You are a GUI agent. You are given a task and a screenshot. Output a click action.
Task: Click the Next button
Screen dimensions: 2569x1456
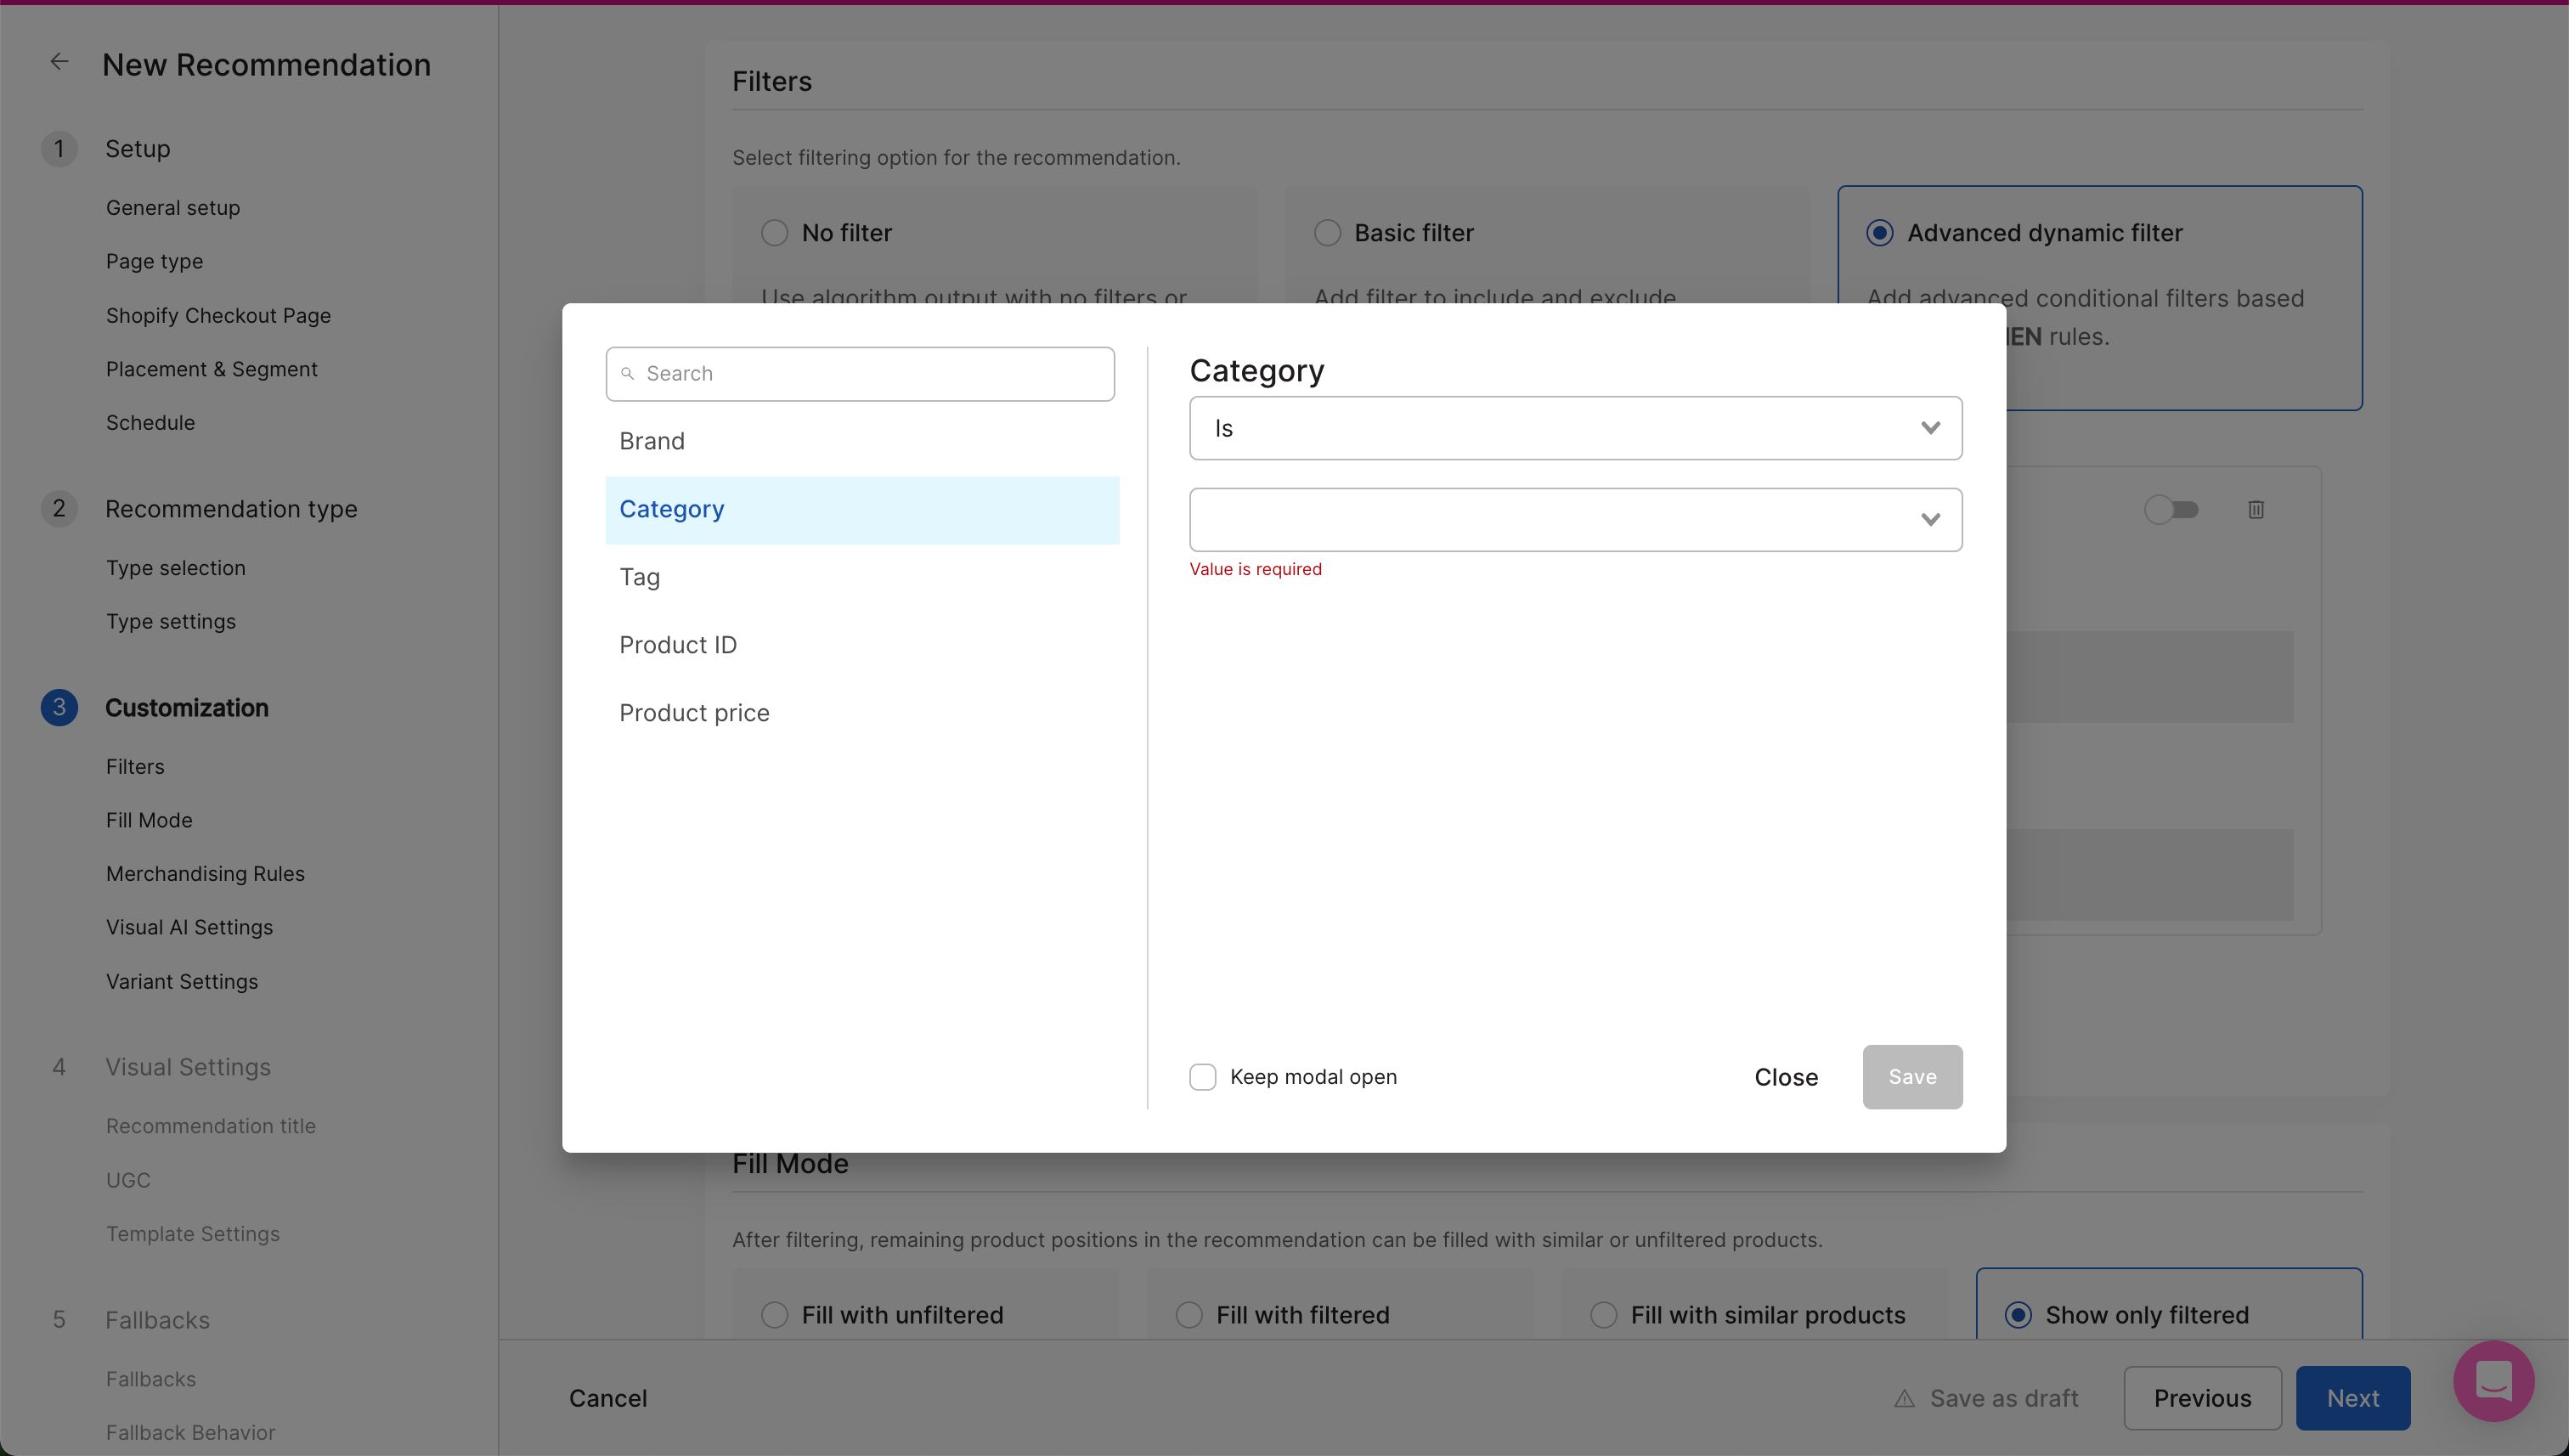pos(2351,1398)
